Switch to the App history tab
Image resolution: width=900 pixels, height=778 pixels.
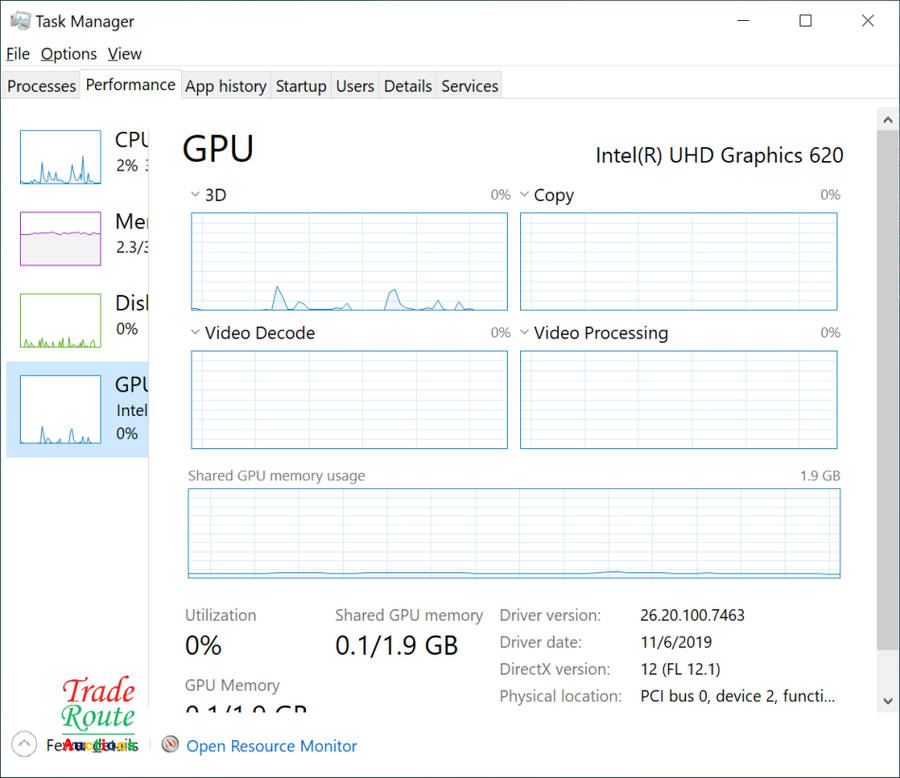point(225,86)
